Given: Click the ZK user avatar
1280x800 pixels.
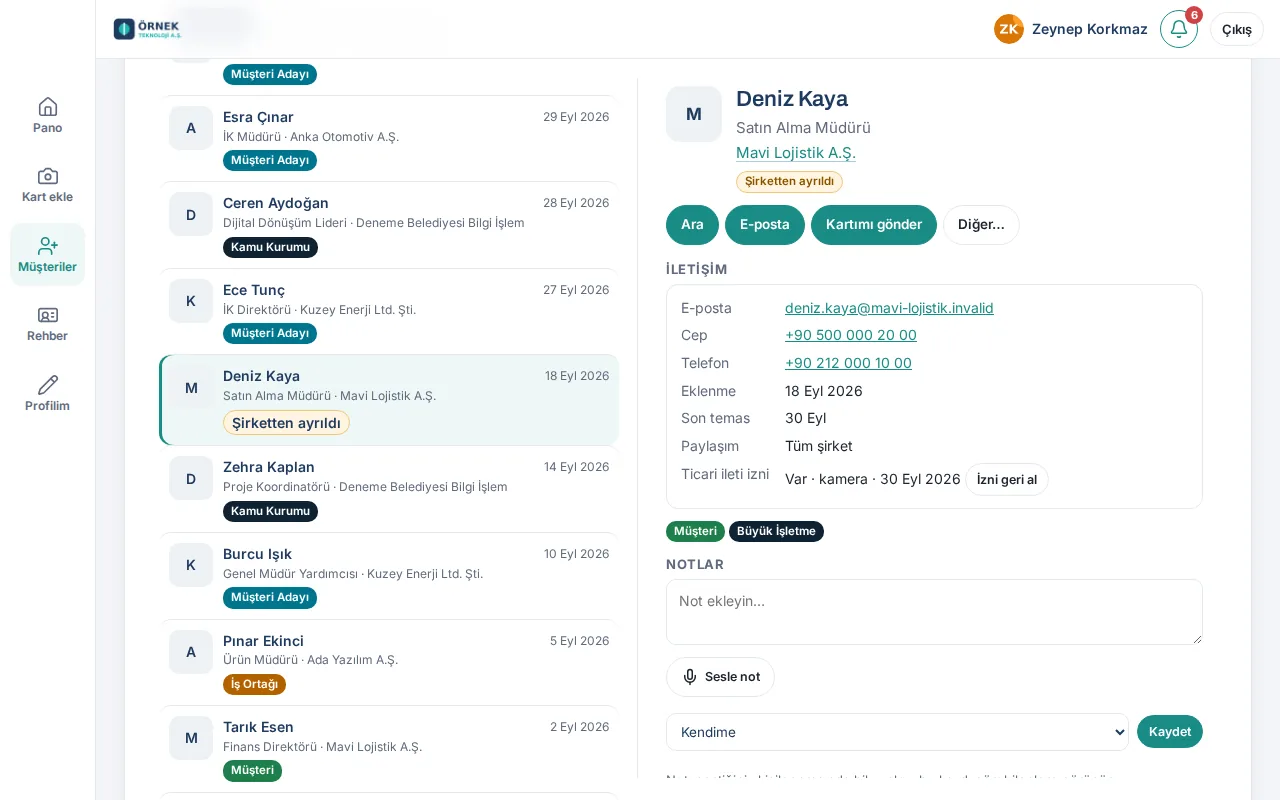Looking at the screenshot, I should [x=1009, y=29].
